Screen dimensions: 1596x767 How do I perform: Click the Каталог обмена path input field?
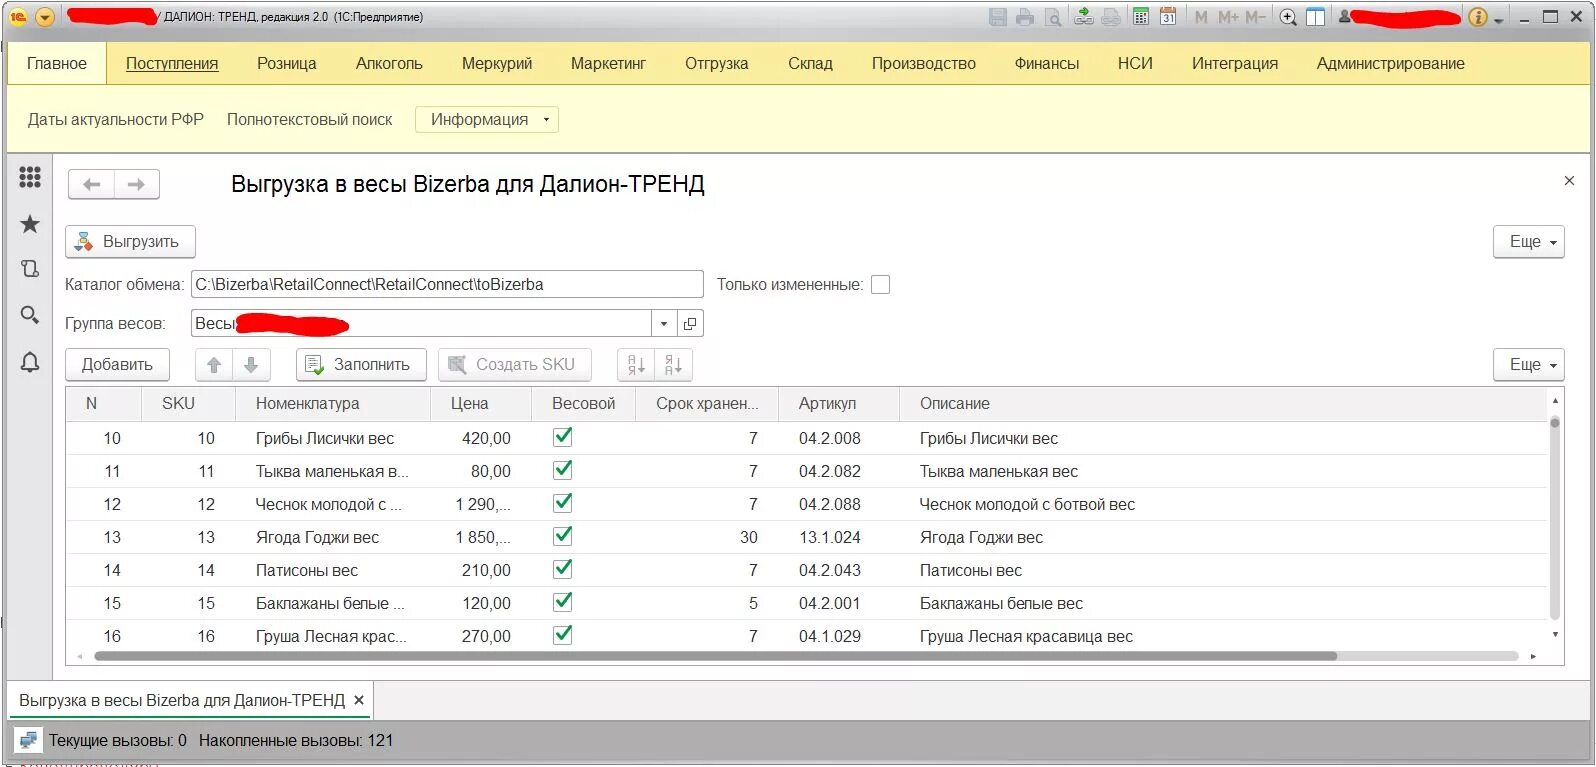[447, 284]
